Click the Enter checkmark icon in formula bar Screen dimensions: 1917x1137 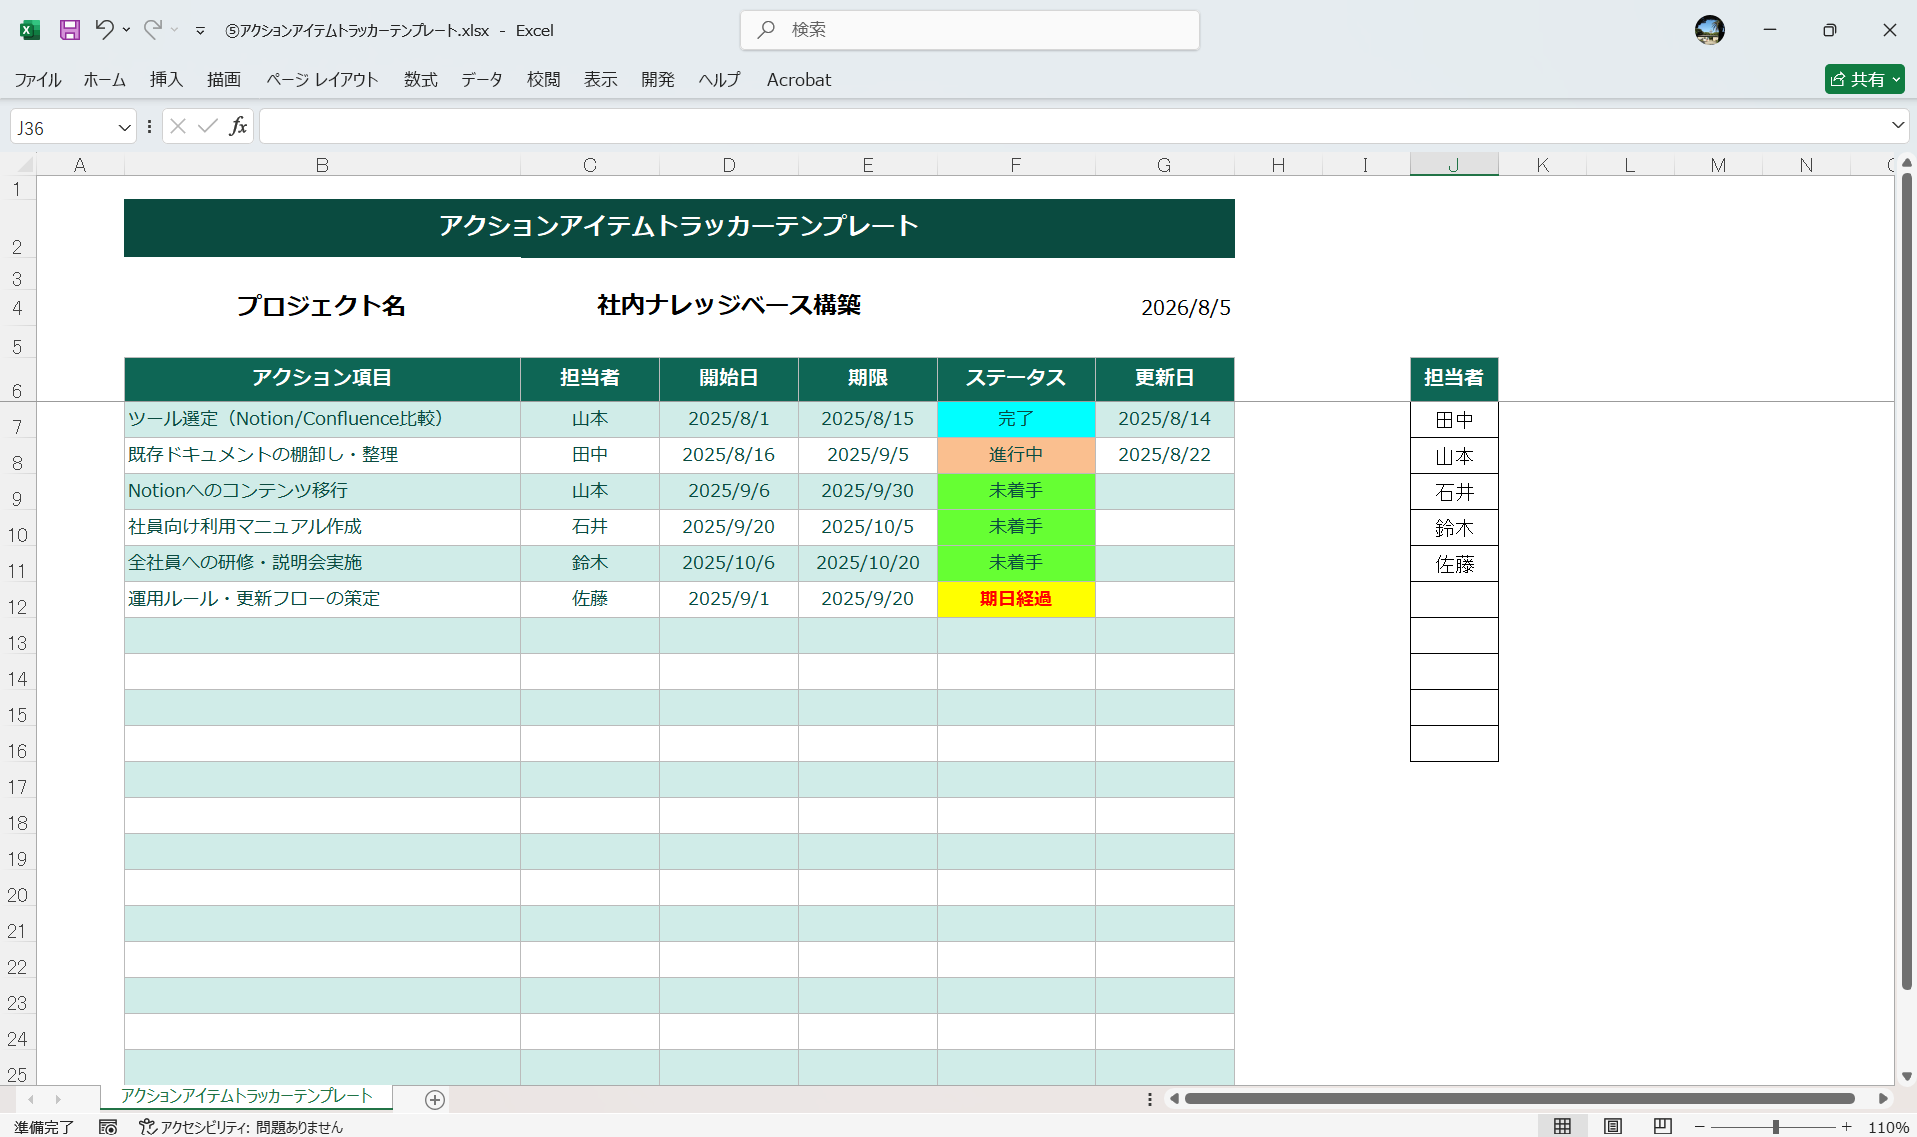(x=208, y=126)
